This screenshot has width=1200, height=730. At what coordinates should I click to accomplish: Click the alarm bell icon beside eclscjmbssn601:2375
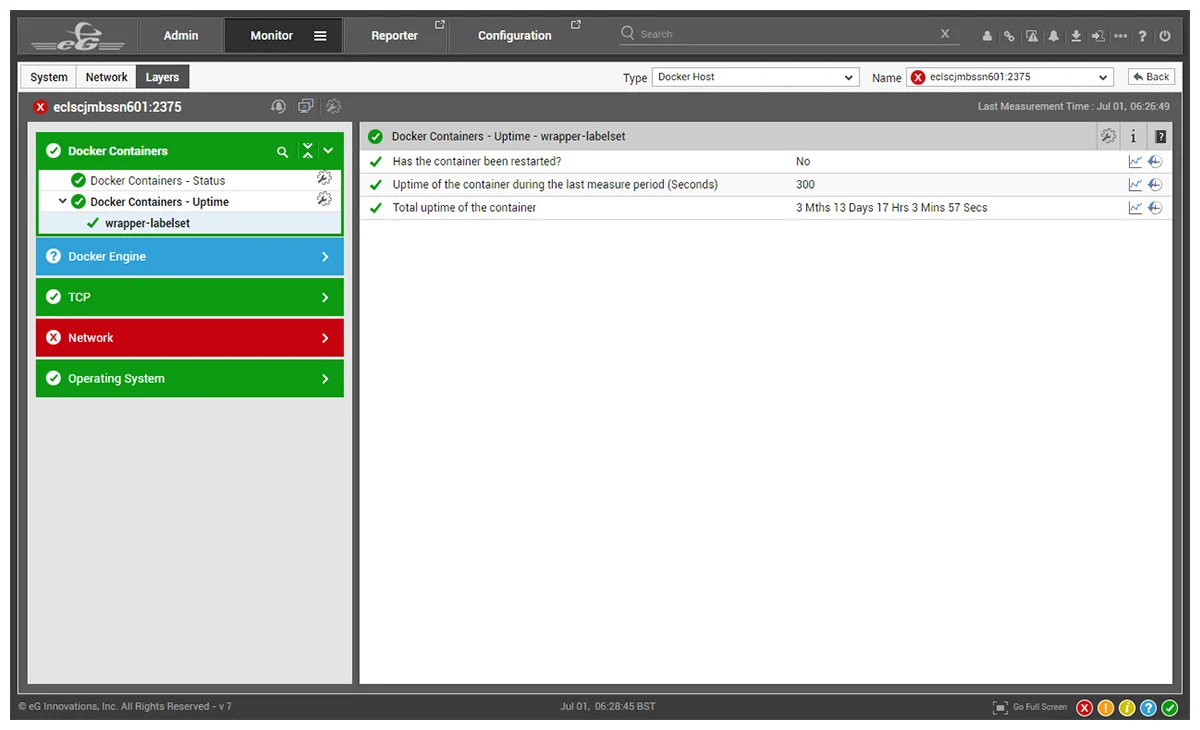pyautogui.click(x=278, y=106)
